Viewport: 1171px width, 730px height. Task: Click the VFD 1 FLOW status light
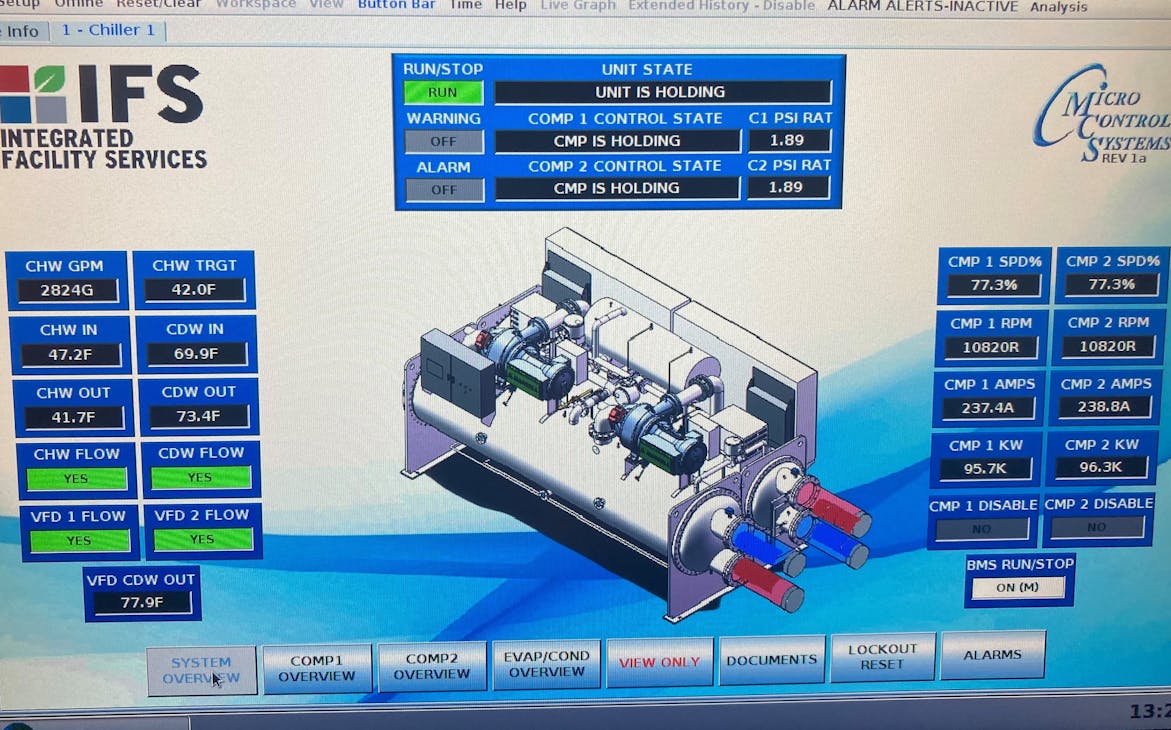(77, 540)
